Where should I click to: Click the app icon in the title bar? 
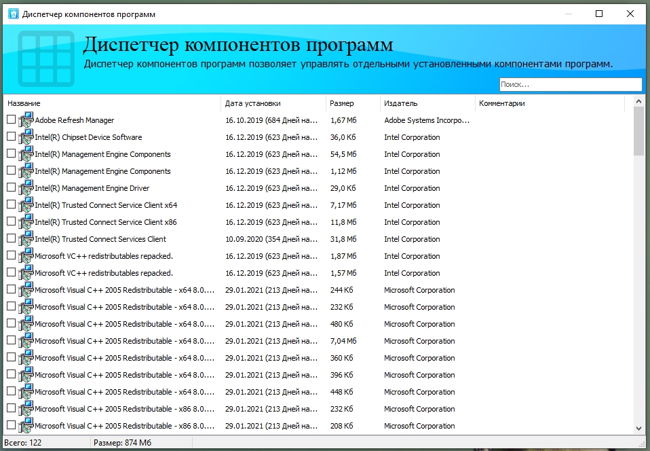click(13, 14)
